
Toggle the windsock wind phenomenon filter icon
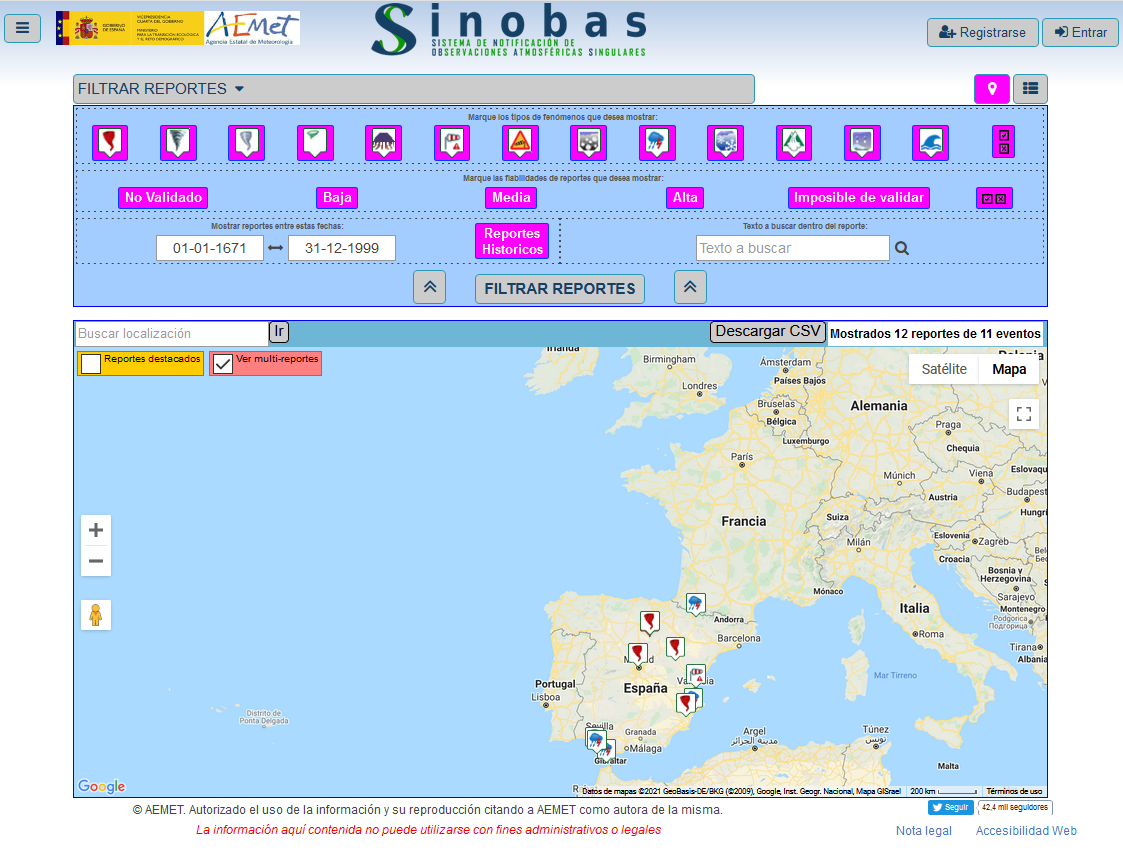coord(452,143)
